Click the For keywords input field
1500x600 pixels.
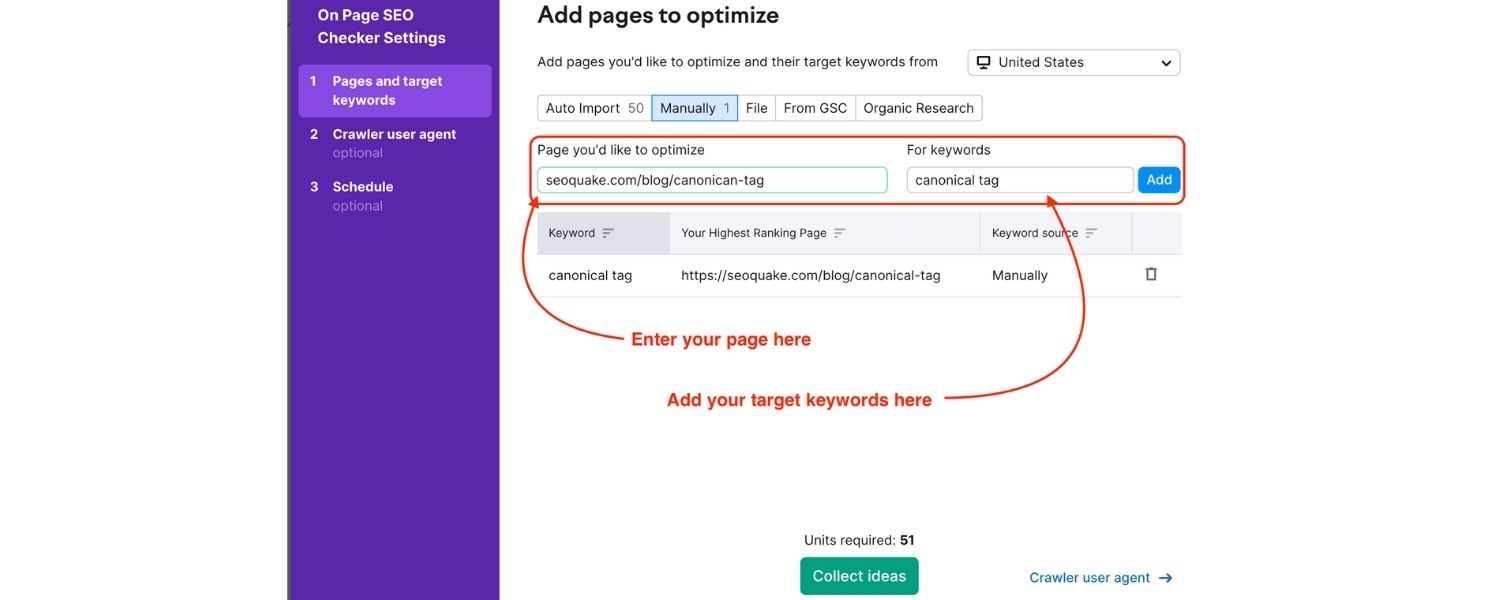[1019, 179]
